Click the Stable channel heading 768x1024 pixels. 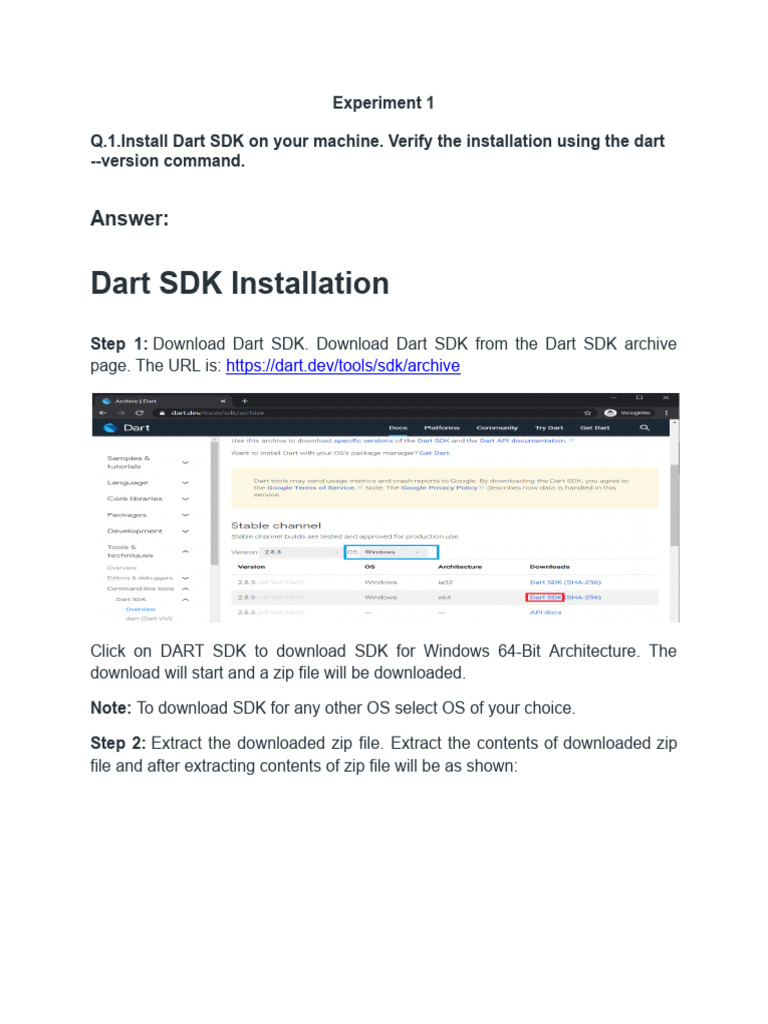pyautogui.click(x=276, y=525)
